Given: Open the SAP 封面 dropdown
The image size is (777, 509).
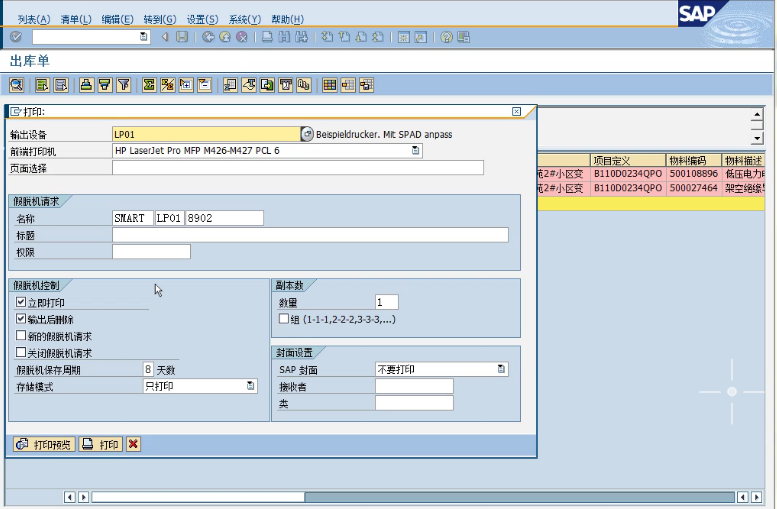Looking at the screenshot, I should coord(501,369).
